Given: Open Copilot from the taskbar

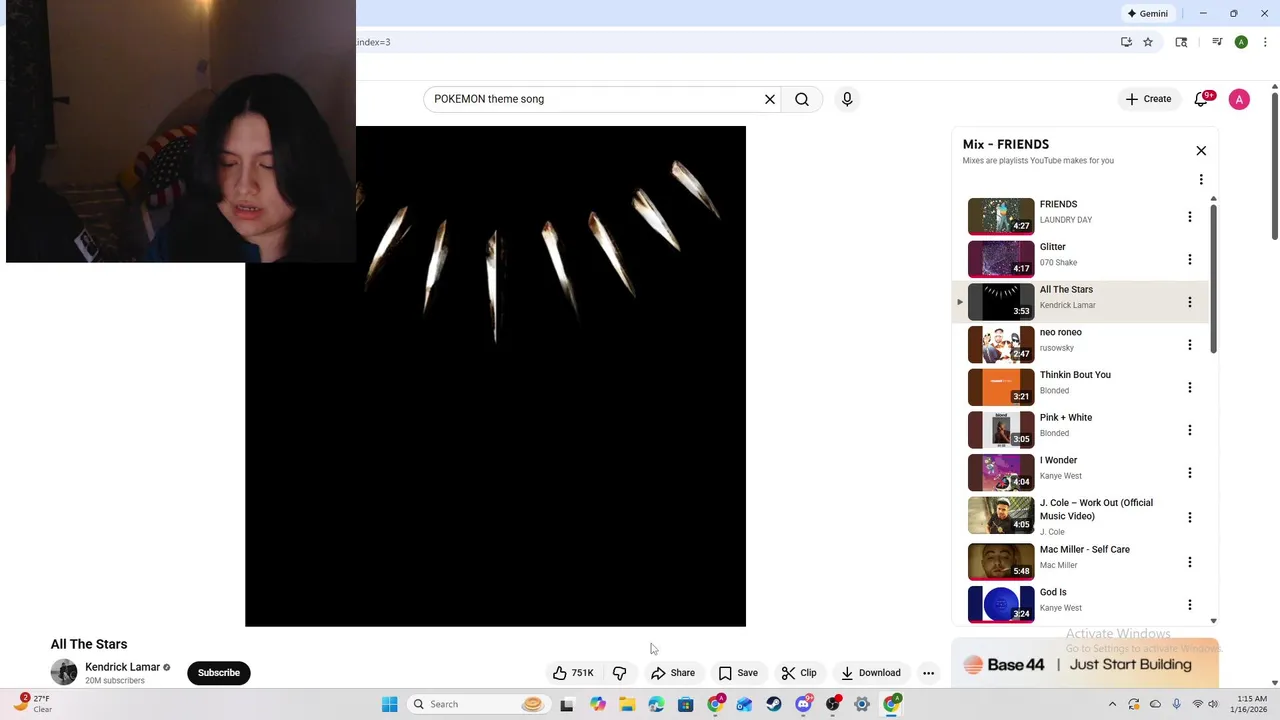Looking at the screenshot, I should point(598,704).
